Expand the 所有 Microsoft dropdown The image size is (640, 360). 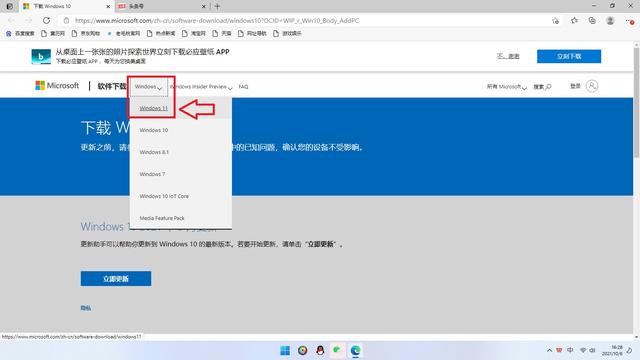pyautogui.click(x=507, y=87)
